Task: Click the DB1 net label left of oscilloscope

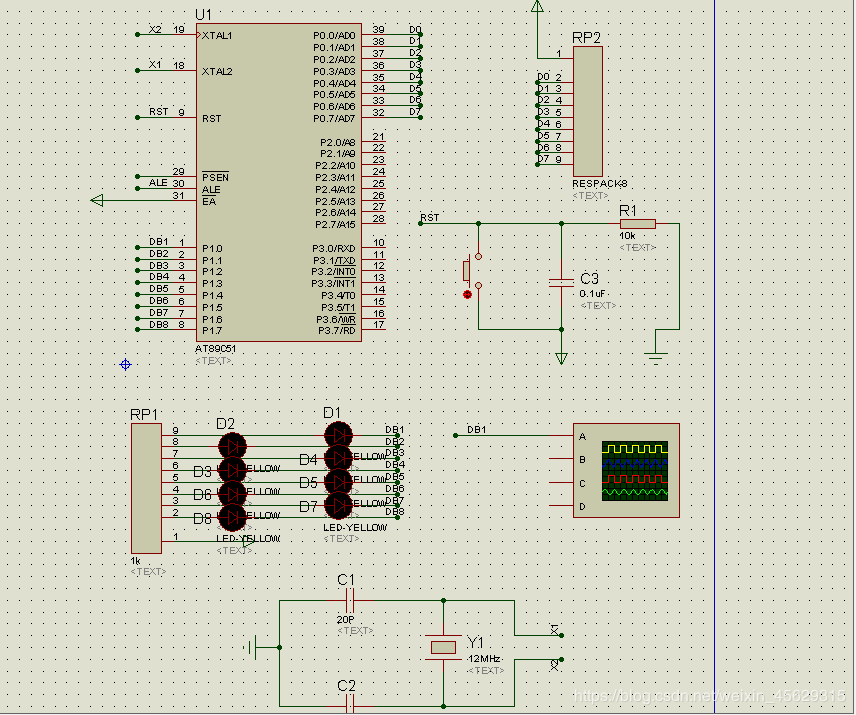Action: point(477,430)
